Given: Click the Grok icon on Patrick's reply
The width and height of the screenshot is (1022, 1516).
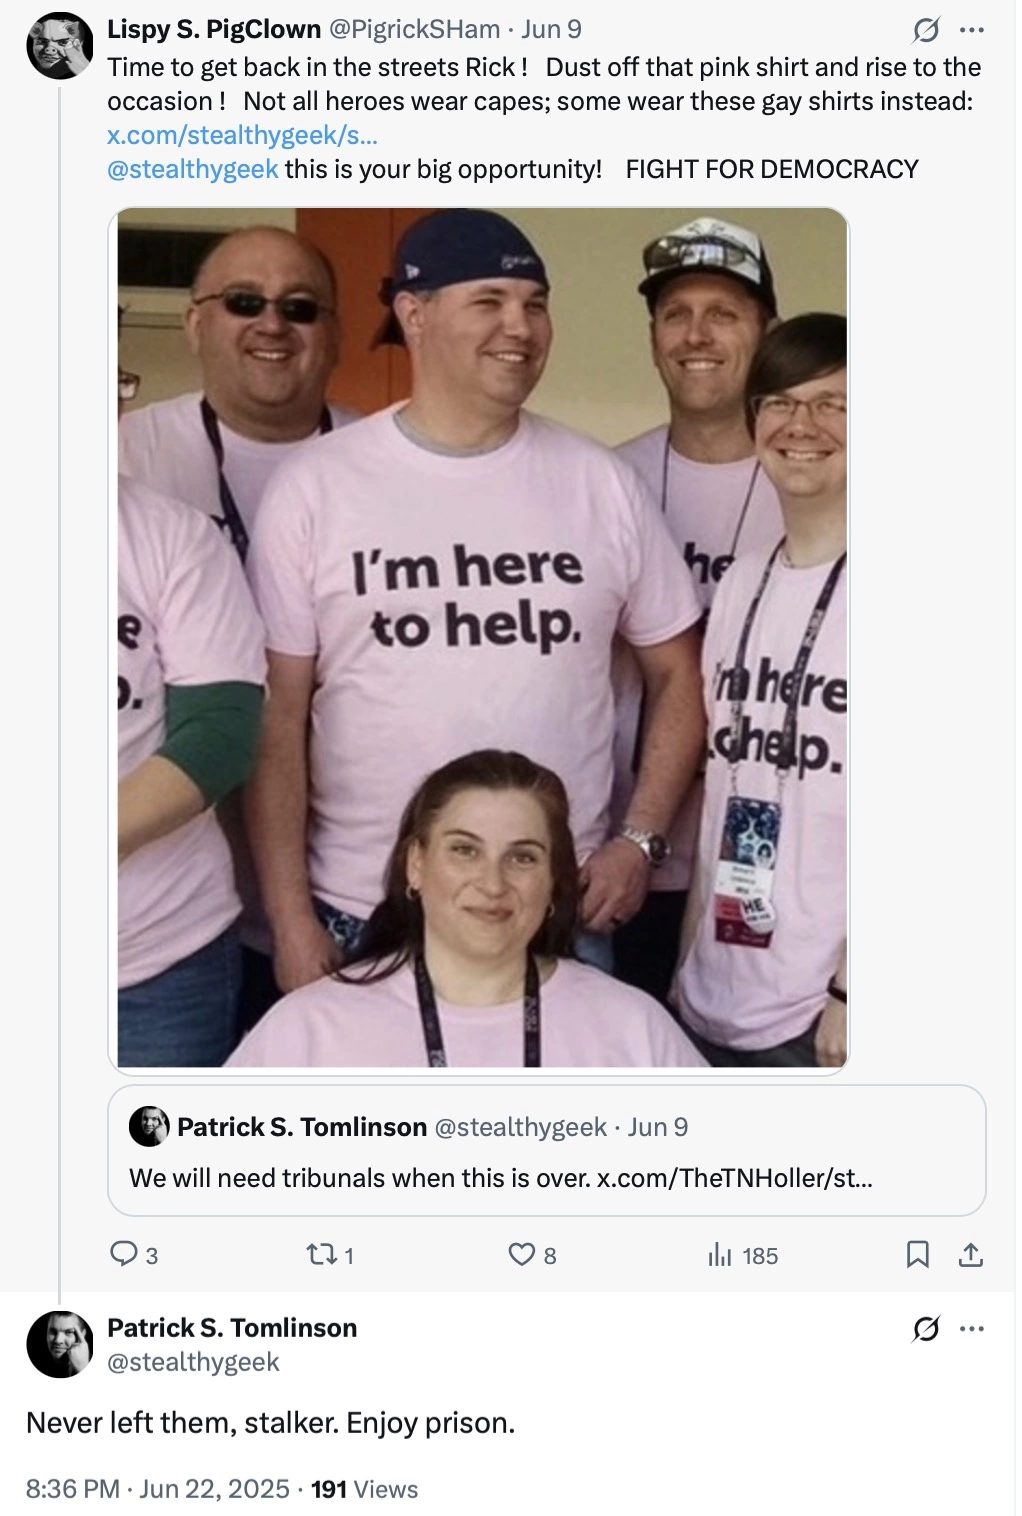Looking at the screenshot, I should pyautogui.click(x=926, y=1329).
